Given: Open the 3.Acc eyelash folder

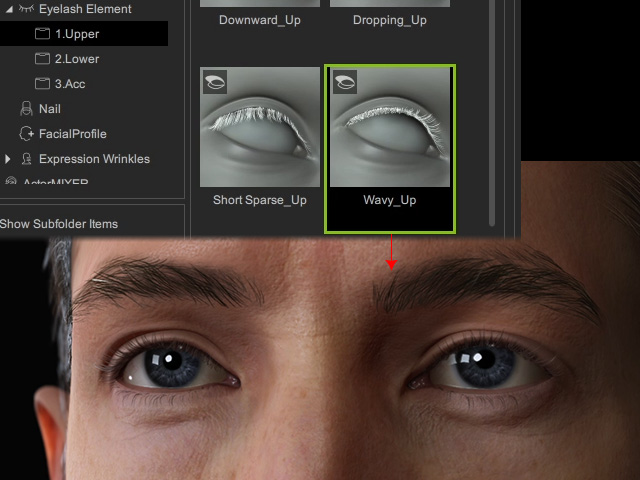Looking at the screenshot, I should (72, 84).
